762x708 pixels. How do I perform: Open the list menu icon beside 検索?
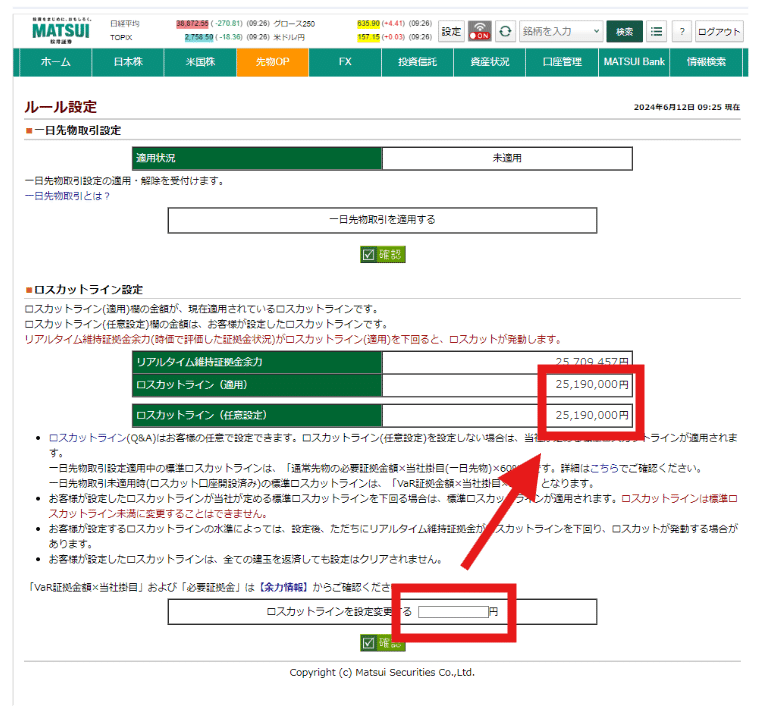click(x=656, y=31)
